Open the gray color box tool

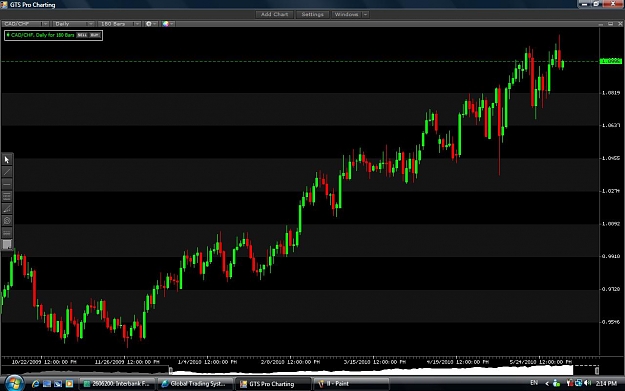[7, 244]
